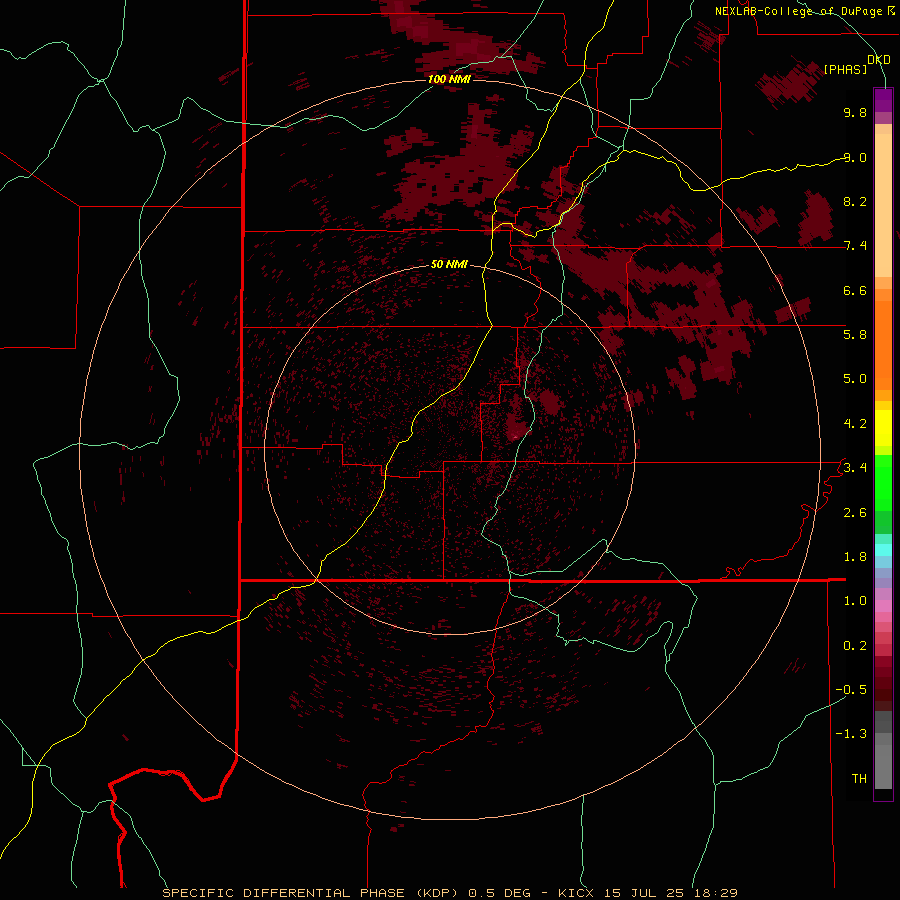The height and width of the screenshot is (900, 900).
Task: Click the 0.5 DEG elevation text
Action: click(500, 893)
